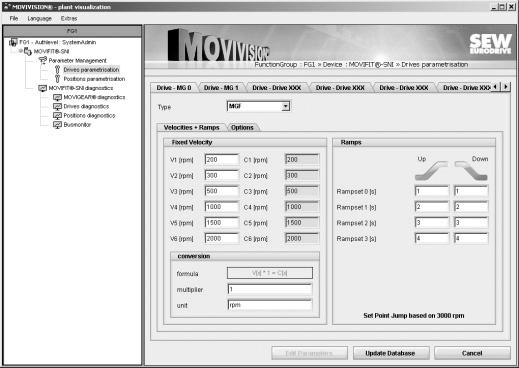Viewport: 519px width, 368px height.
Task: Click the SEW Eurodrive logo
Action: click(490, 44)
